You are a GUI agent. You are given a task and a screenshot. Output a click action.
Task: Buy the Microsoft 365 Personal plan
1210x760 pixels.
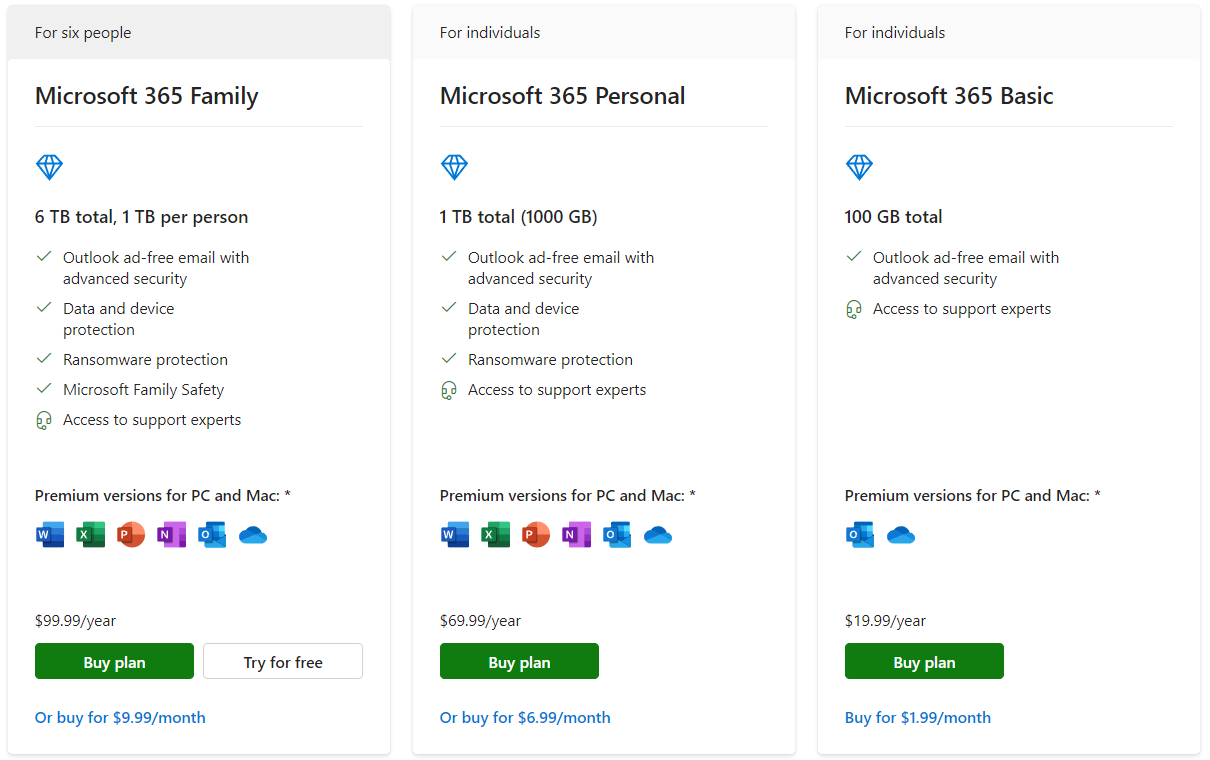tap(519, 662)
